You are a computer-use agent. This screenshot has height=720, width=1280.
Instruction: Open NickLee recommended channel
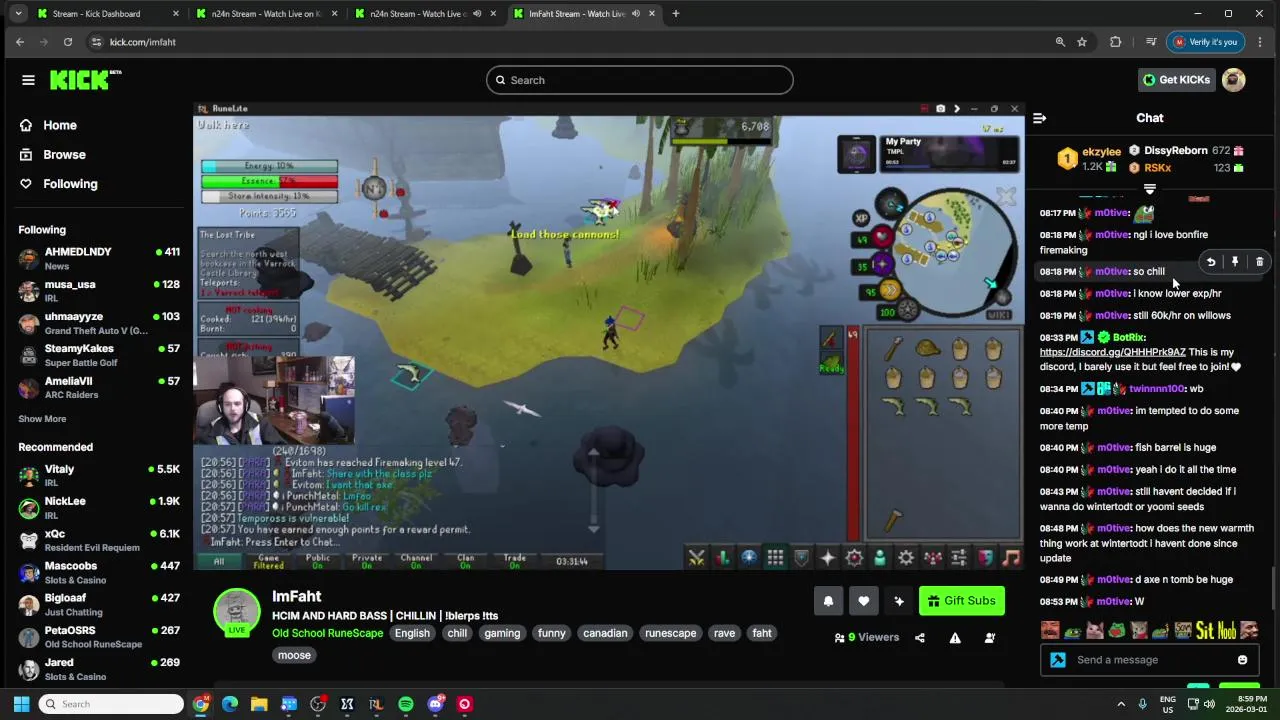point(98,507)
